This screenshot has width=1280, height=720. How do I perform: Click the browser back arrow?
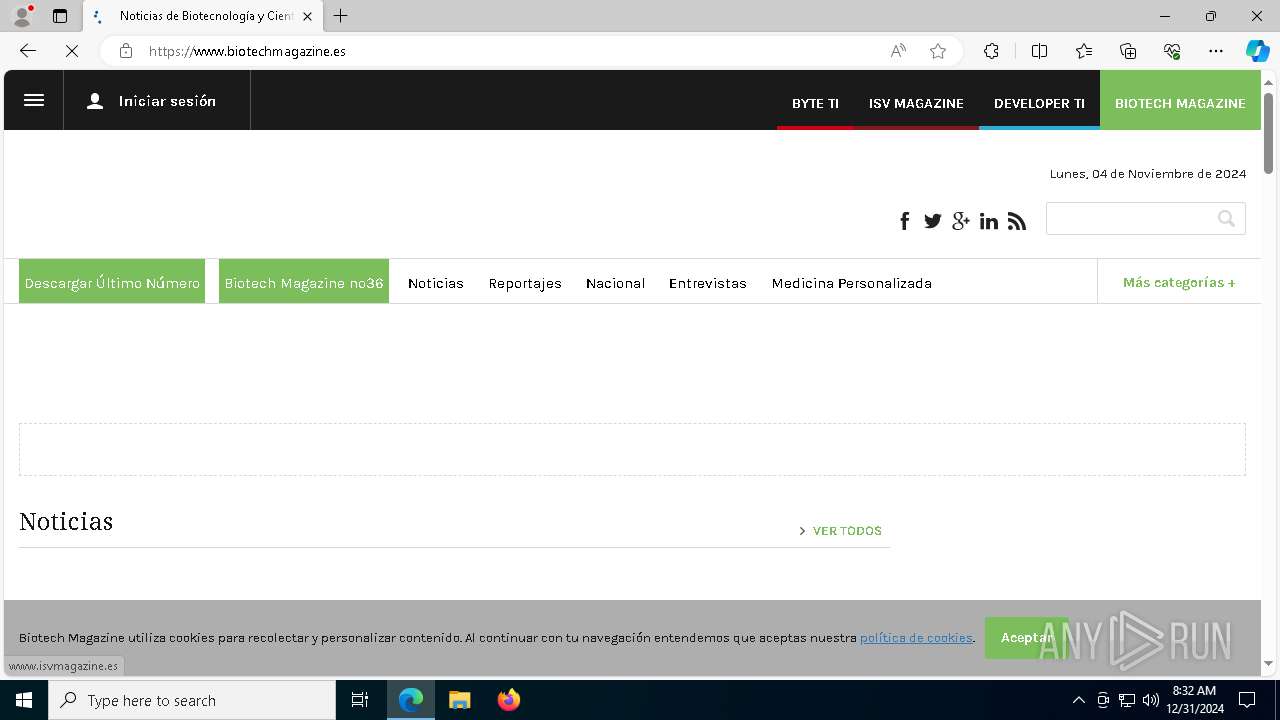coord(28,51)
